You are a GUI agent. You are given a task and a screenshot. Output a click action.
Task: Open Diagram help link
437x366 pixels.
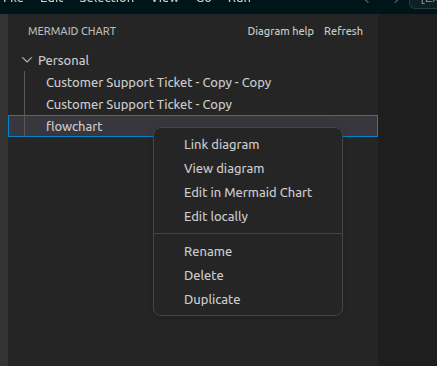pos(281,31)
